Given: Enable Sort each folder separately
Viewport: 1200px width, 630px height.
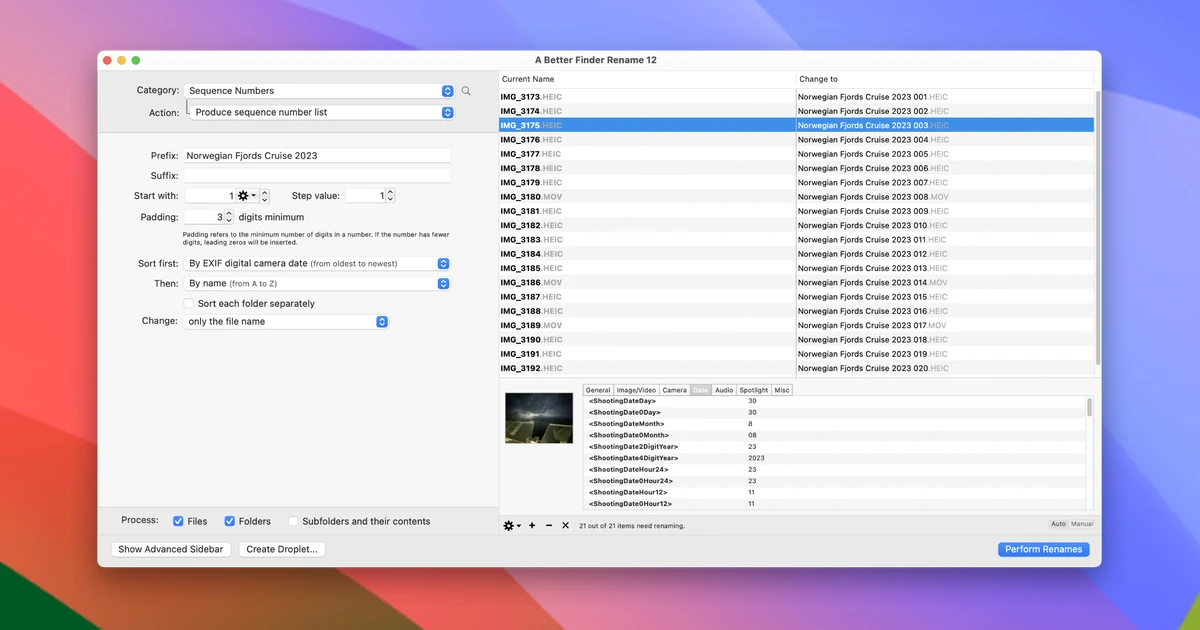Looking at the screenshot, I should click(188, 303).
